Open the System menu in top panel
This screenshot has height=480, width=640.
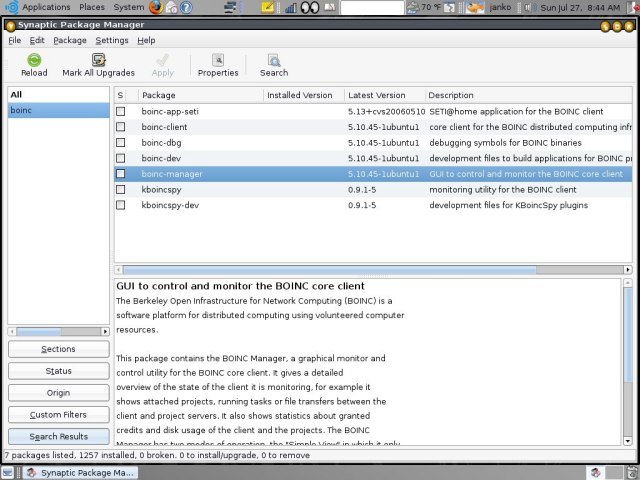coord(129,7)
